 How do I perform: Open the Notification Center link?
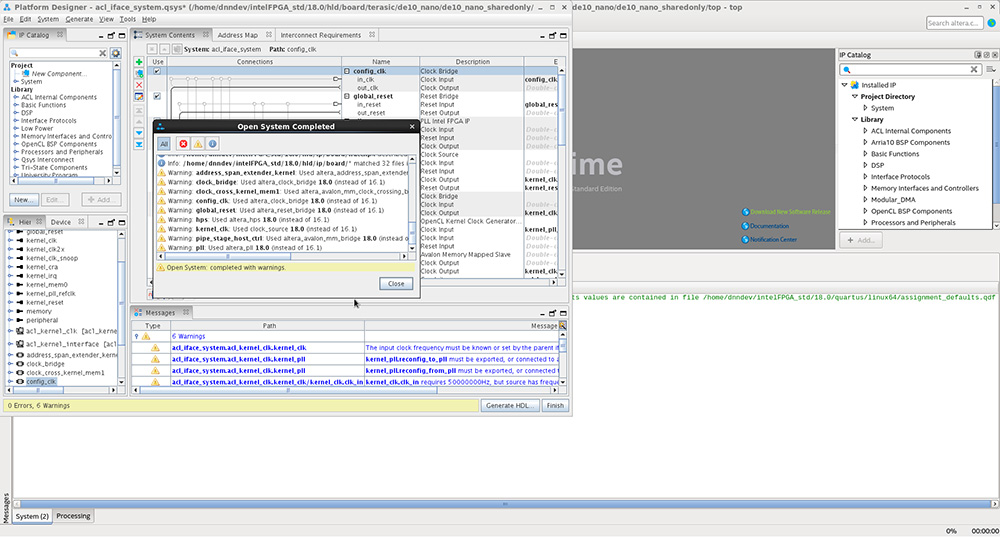[x=773, y=239]
